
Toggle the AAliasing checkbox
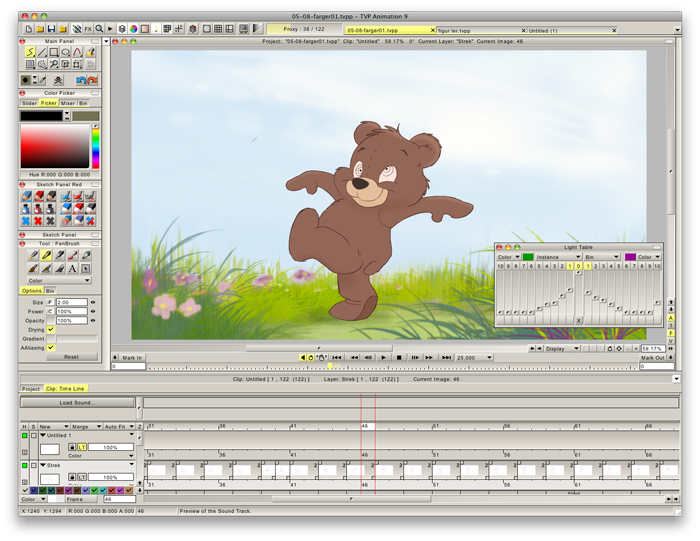coord(51,347)
